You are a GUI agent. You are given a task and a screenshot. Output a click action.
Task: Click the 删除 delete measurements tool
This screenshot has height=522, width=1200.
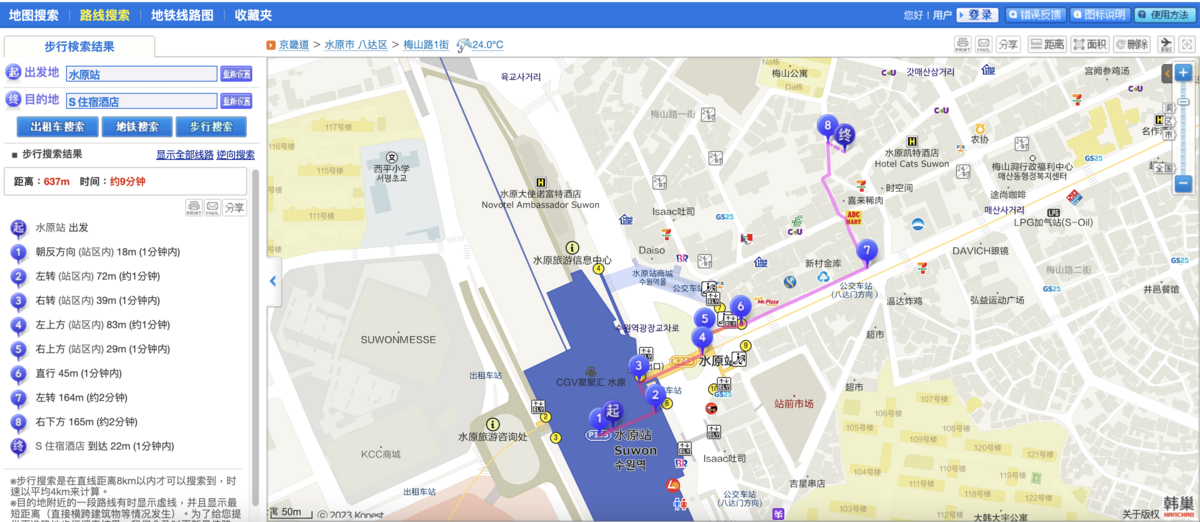1131,45
